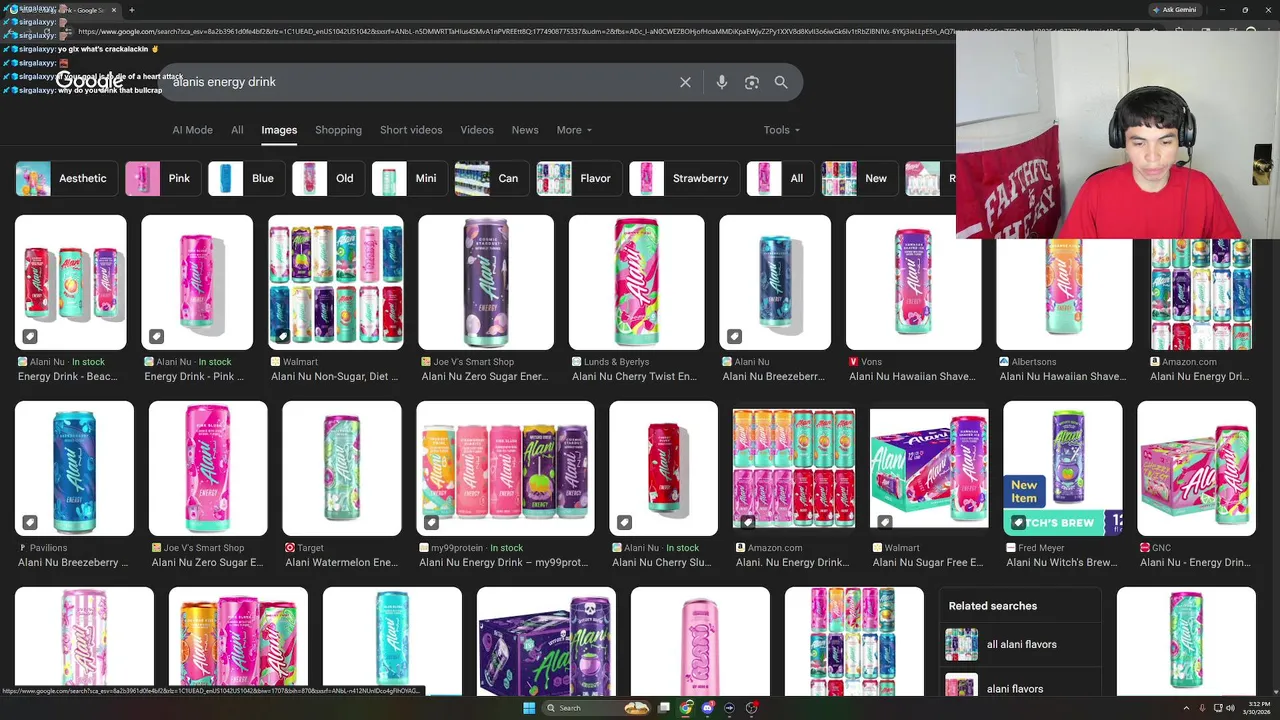Show hidden system tray icons chevron

[1187, 708]
